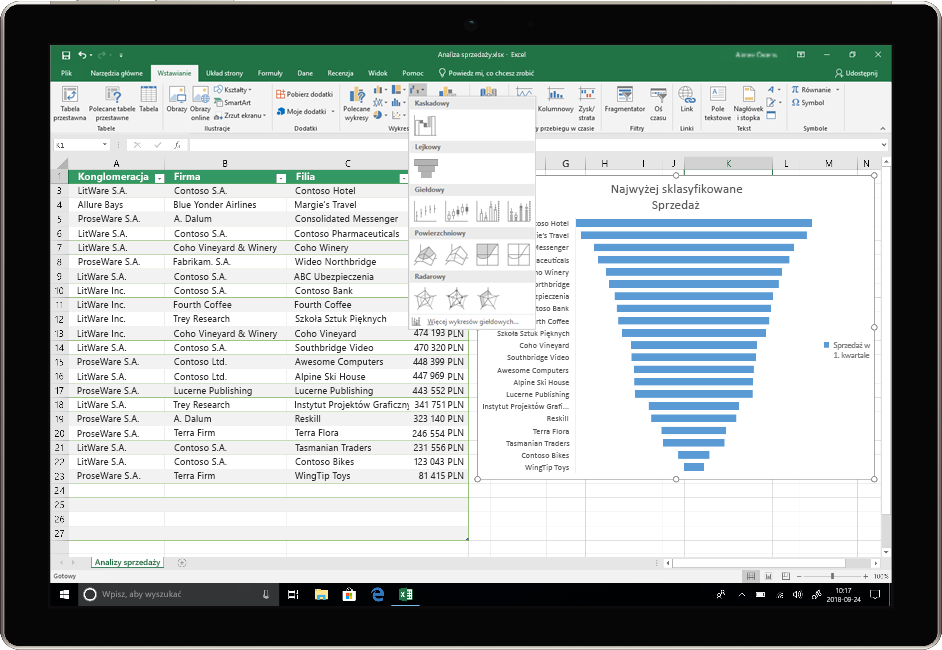Switch to Page Break Preview in status bar
Image resolution: width=942 pixels, height=650 pixels.
pyautogui.click(x=786, y=577)
